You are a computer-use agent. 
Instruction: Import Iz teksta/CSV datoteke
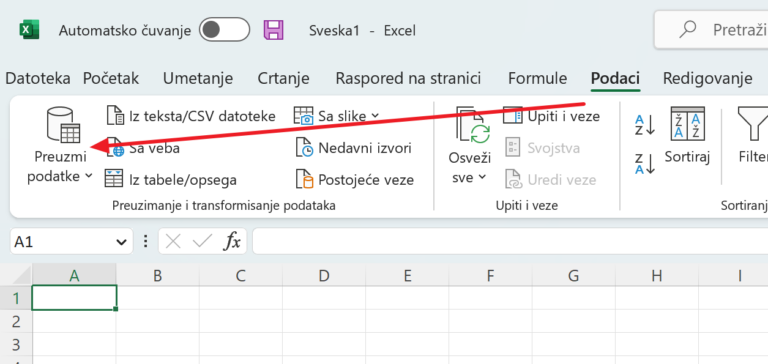191,116
